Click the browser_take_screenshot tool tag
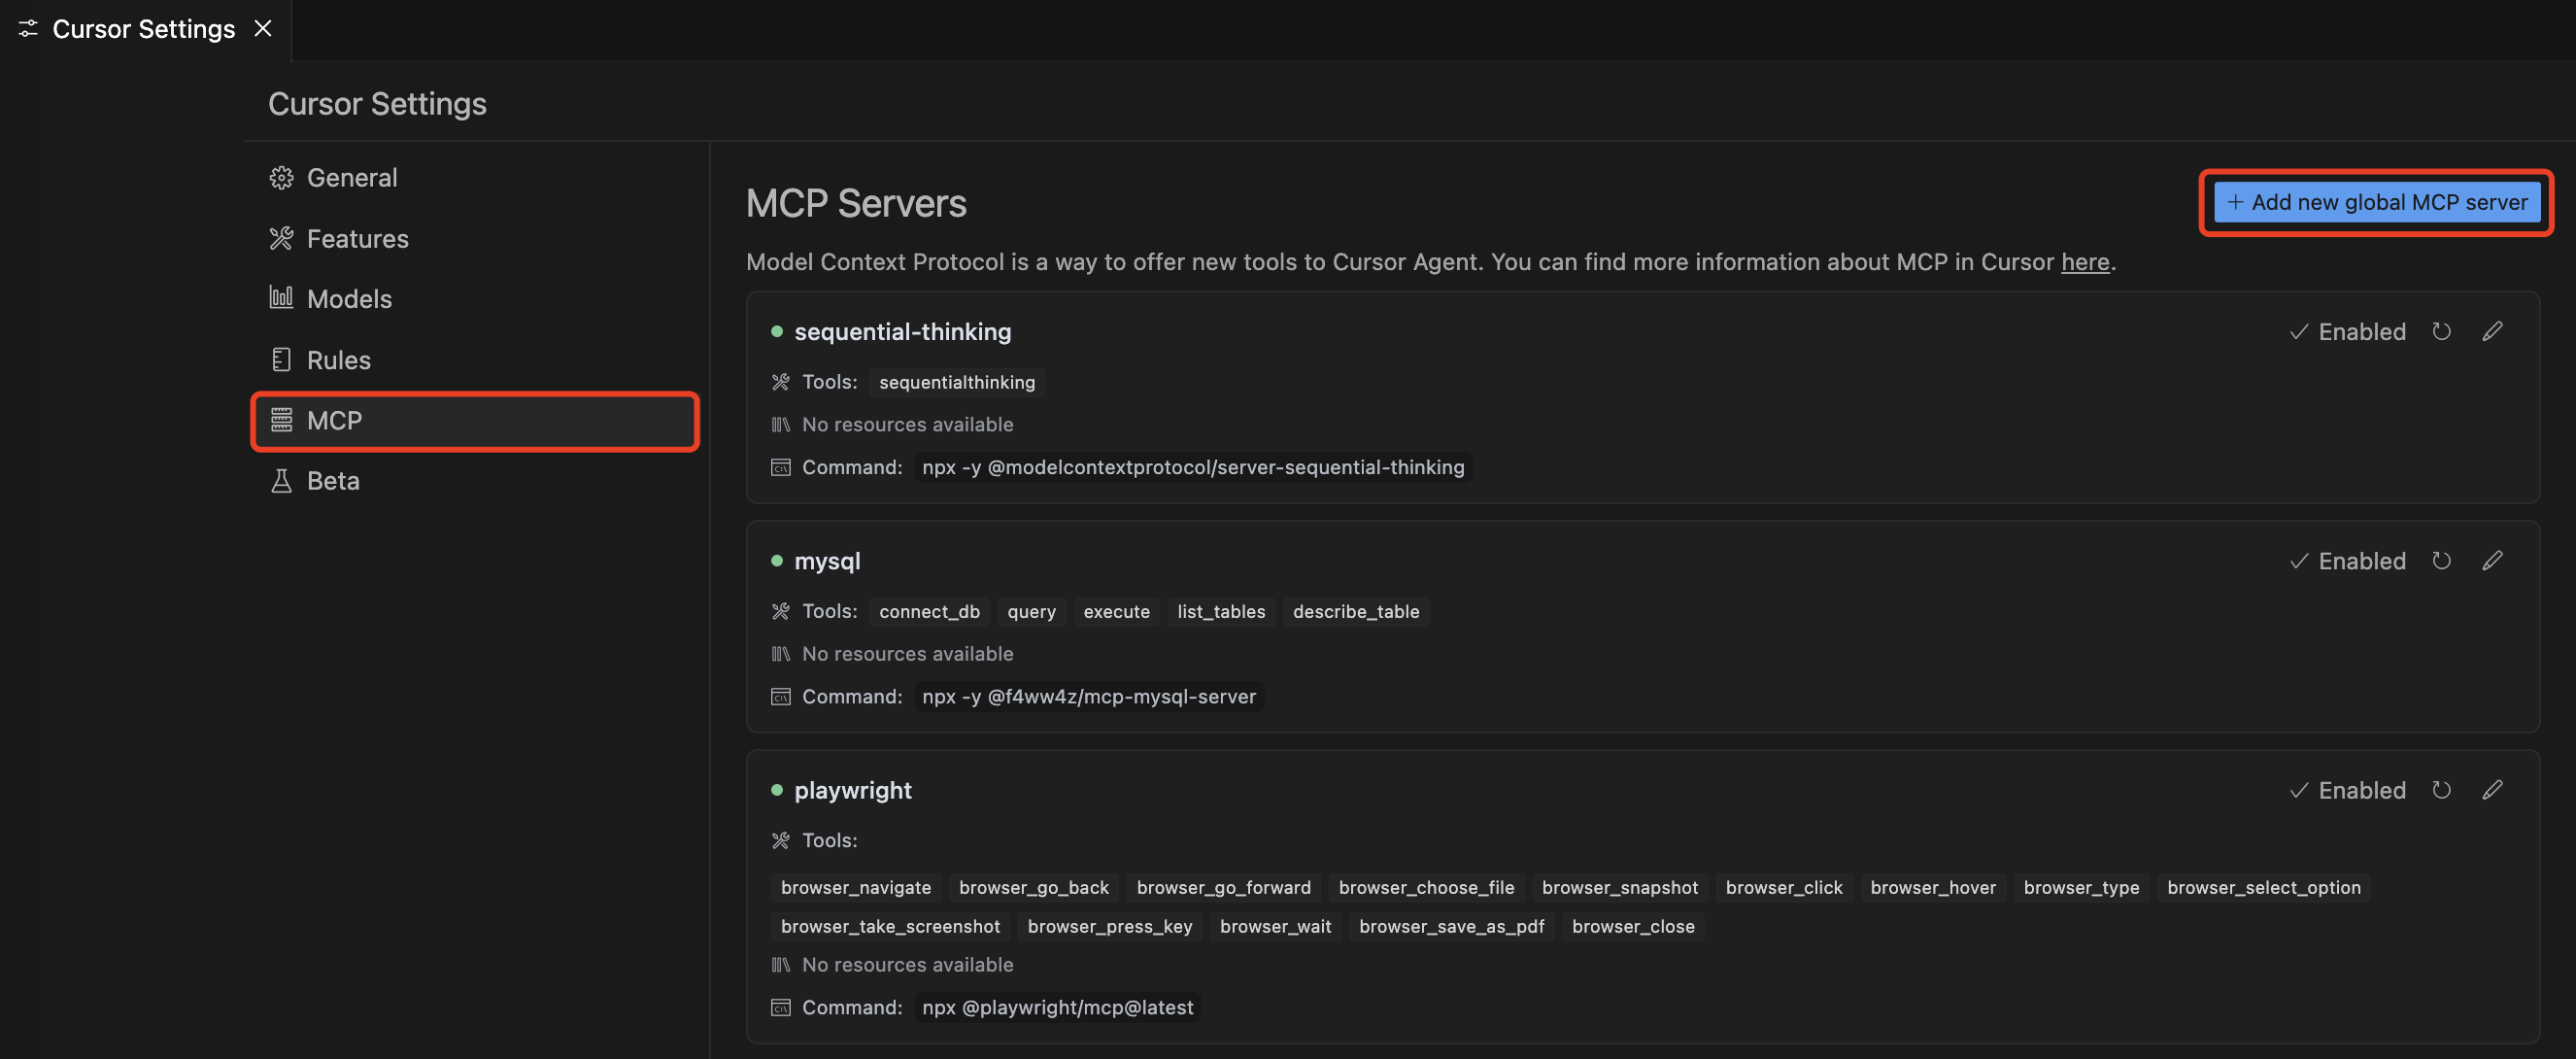The width and height of the screenshot is (2576, 1059). point(889,927)
